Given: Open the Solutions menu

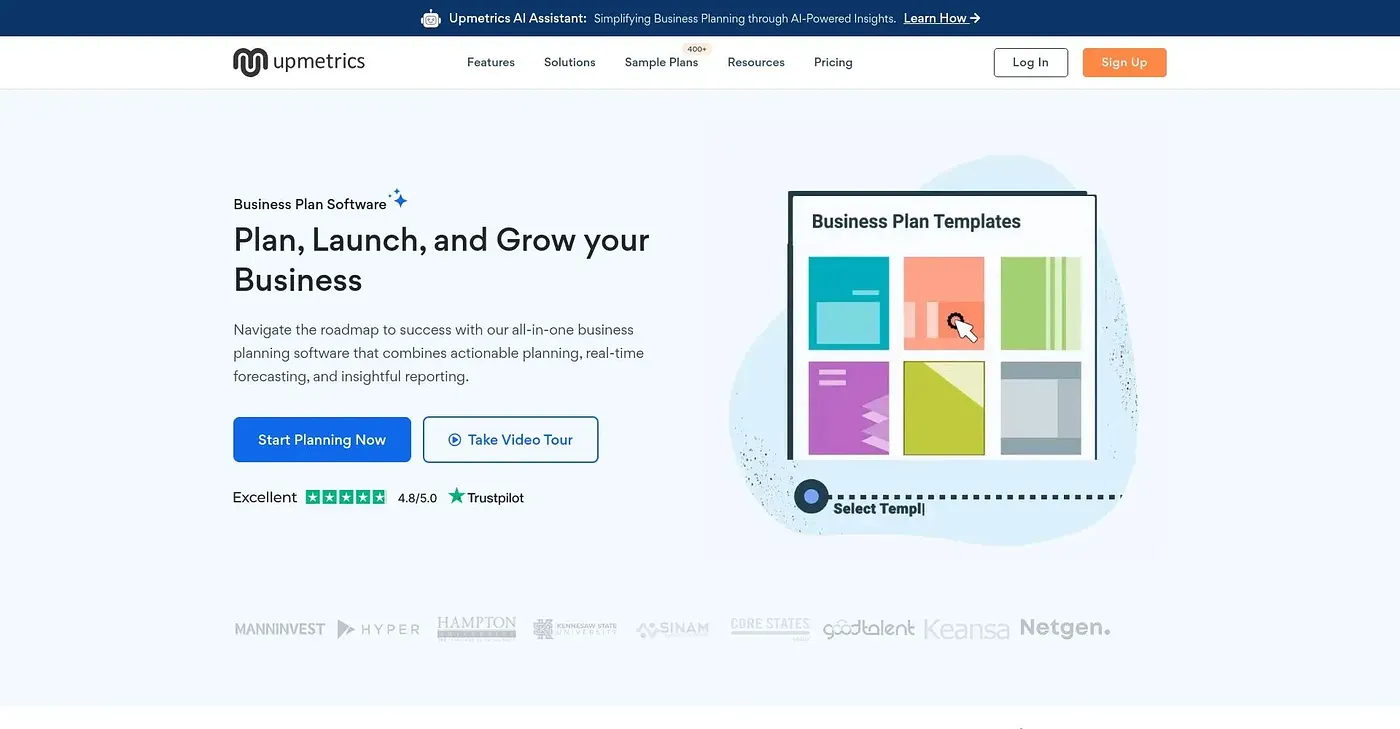Looking at the screenshot, I should click(x=570, y=62).
